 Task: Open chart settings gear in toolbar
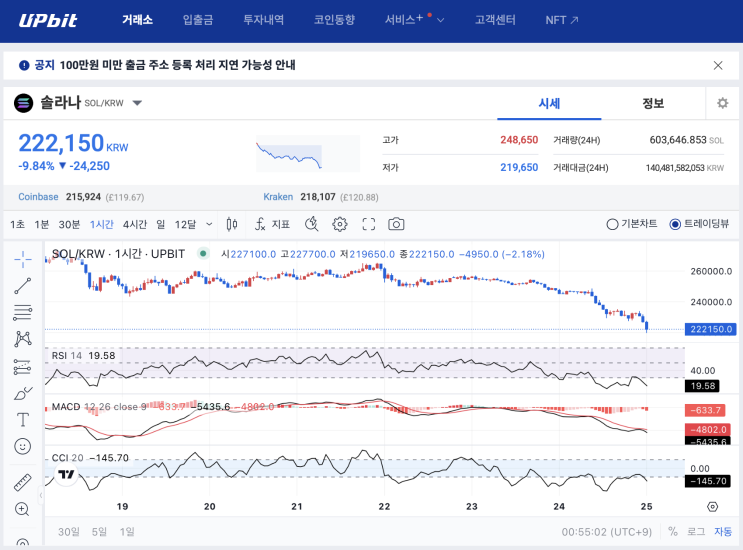pyautogui.click(x=340, y=224)
